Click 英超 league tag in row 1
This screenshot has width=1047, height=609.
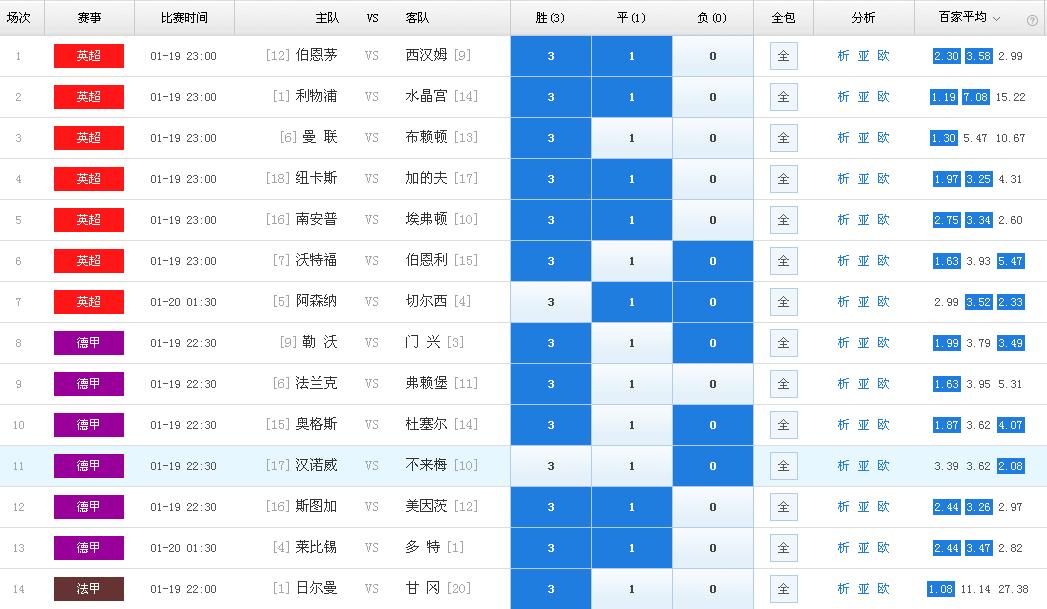89,56
